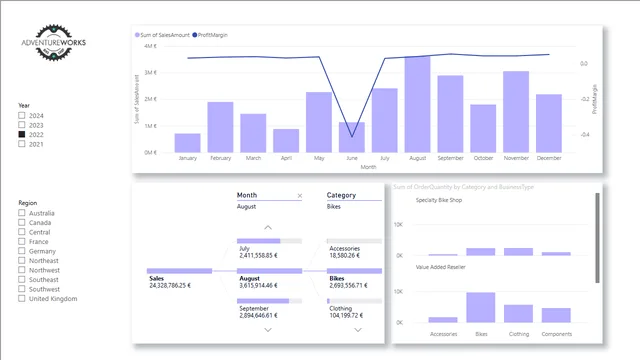Filter region by Australia checkbox

click(x=22, y=213)
